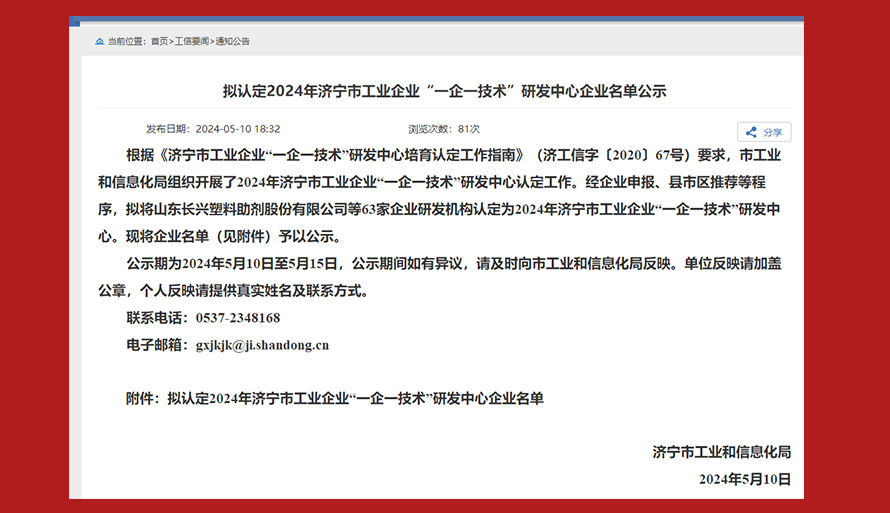
Task: Select the 通知公告 breadcrumb item
Action: pos(233,41)
